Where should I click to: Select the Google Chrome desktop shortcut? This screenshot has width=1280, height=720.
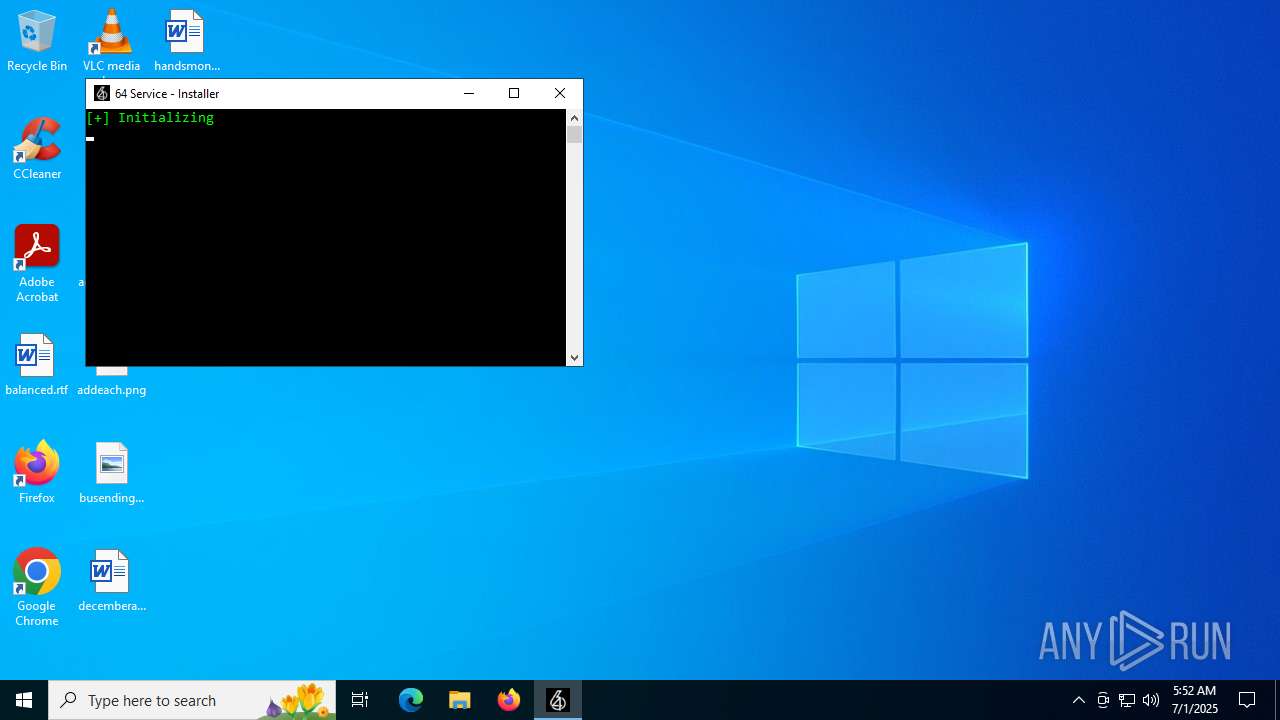tap(37, 588)
